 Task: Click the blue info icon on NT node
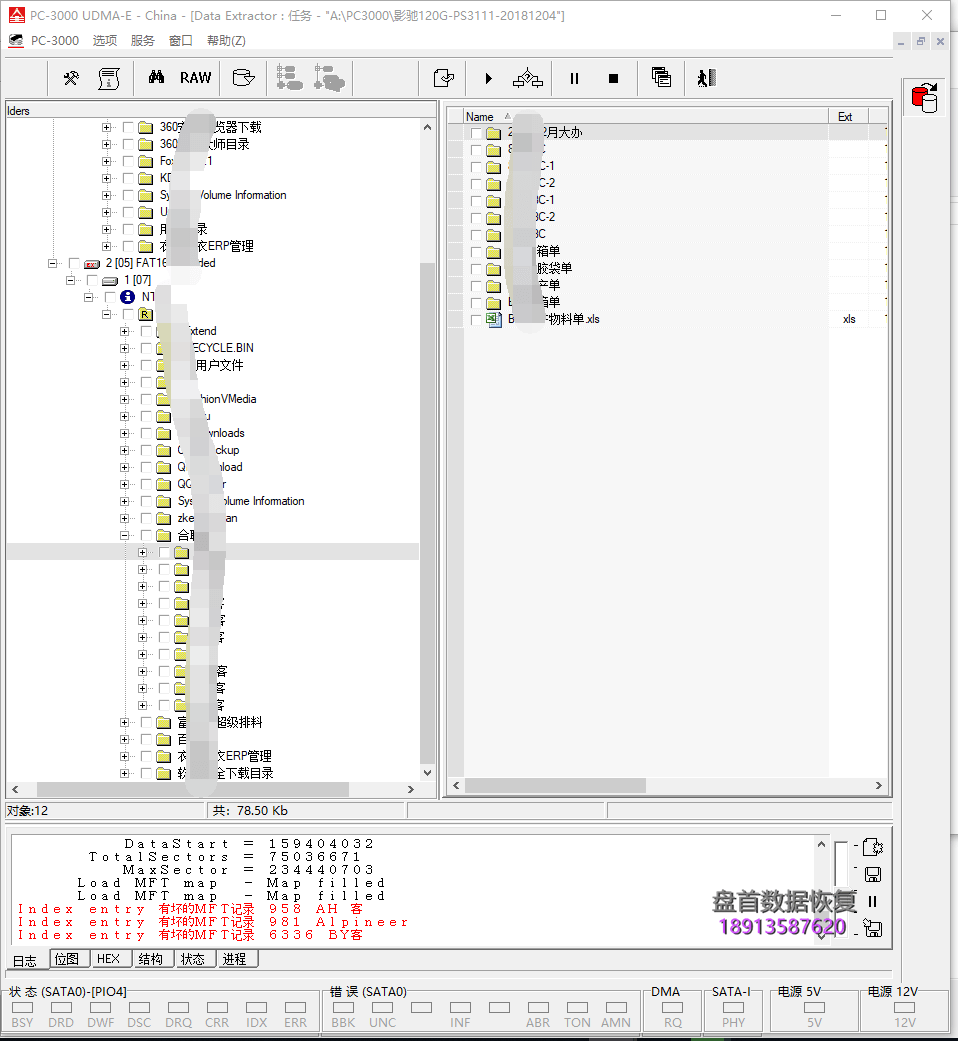click(x=127, y=297)
